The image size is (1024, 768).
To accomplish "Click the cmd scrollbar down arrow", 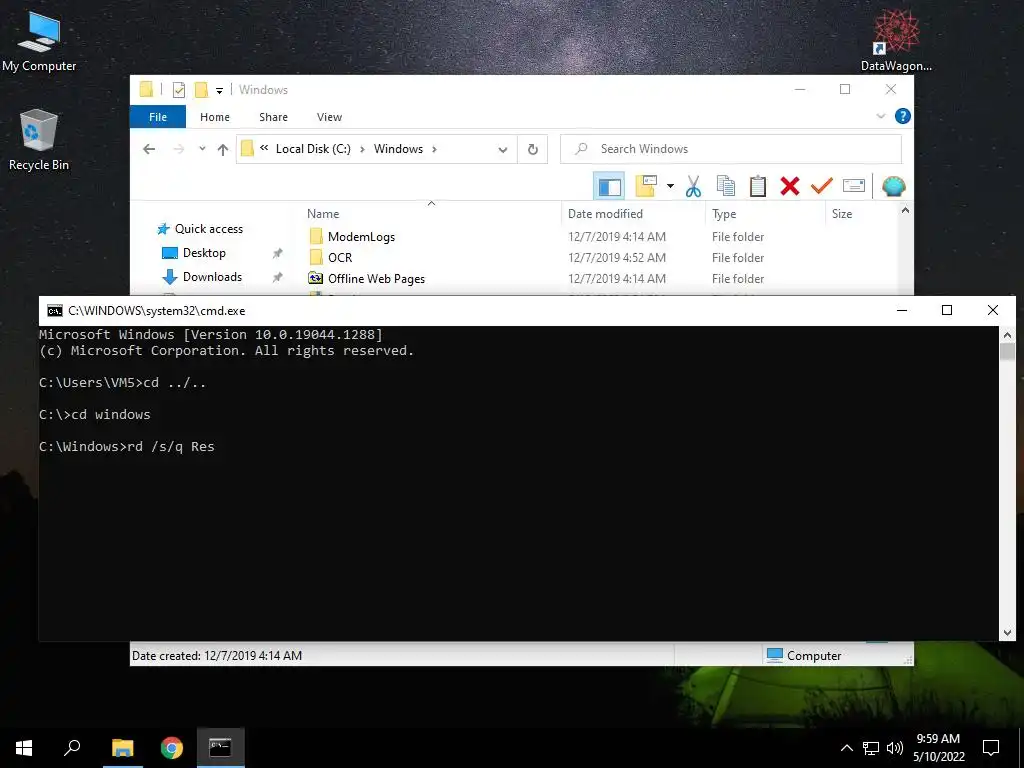I will (x=1007, y=632).
